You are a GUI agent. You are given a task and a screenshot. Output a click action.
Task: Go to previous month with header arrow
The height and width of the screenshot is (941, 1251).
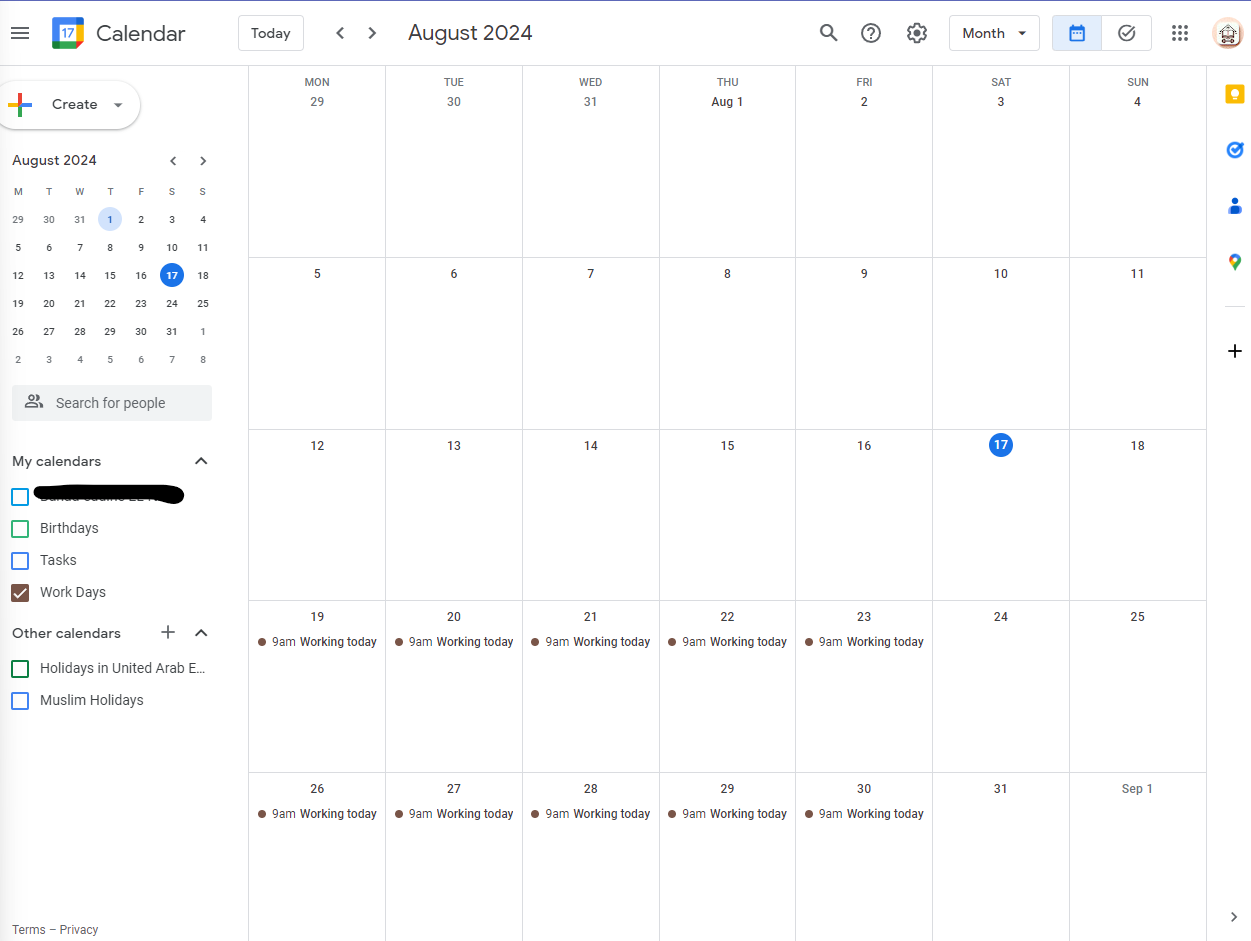340,33
